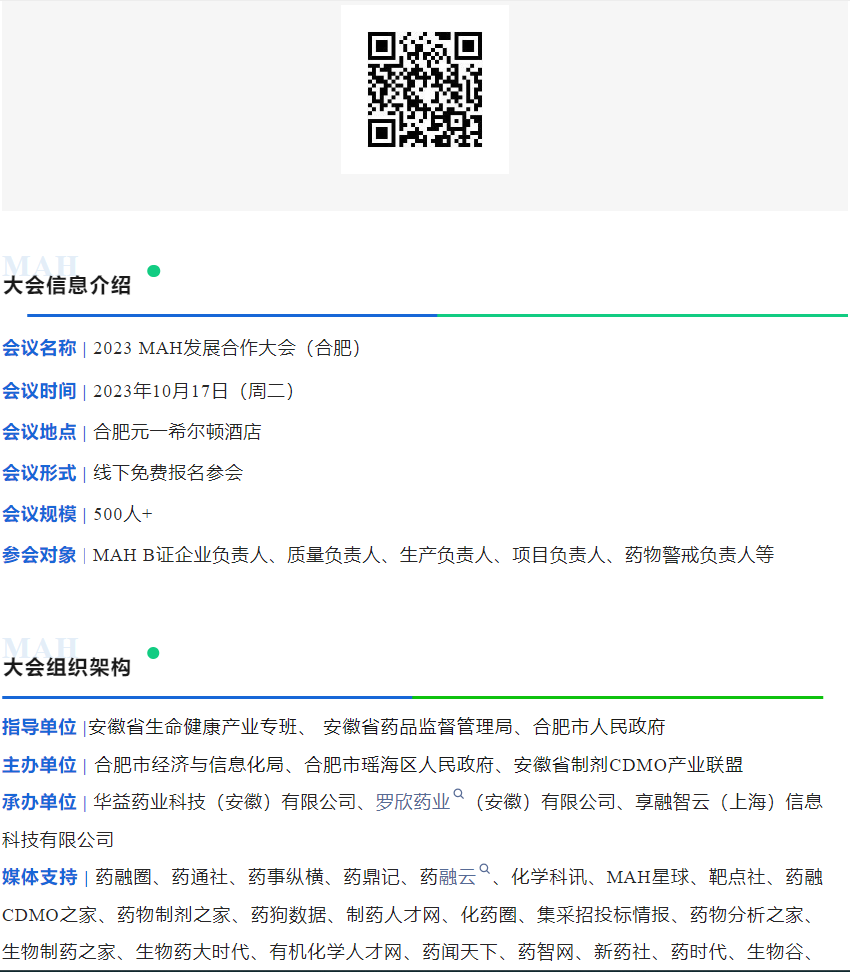Image resolution: width=850 pixels, height=972 pixels.
Task: Click text 合肥市人民政府
Action: [599, 727]
